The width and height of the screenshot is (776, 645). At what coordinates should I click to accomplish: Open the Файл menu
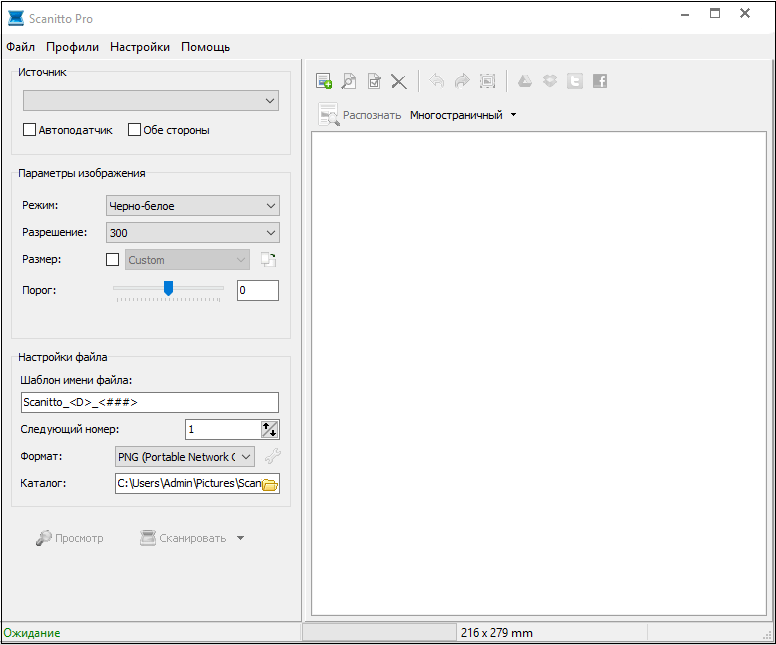tap(20, 47)
